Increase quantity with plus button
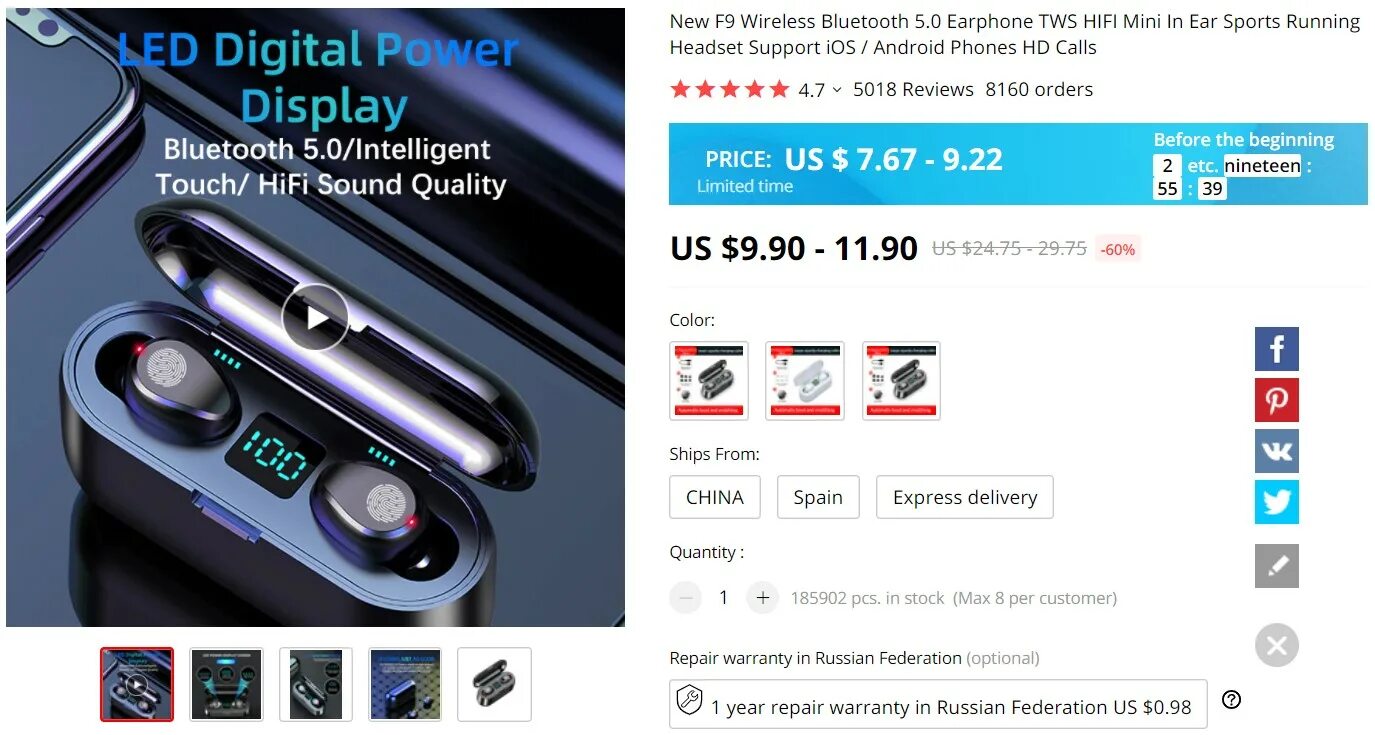This screenshot has height=735, width=1375. pyautogui.click(x=762, y=598)
